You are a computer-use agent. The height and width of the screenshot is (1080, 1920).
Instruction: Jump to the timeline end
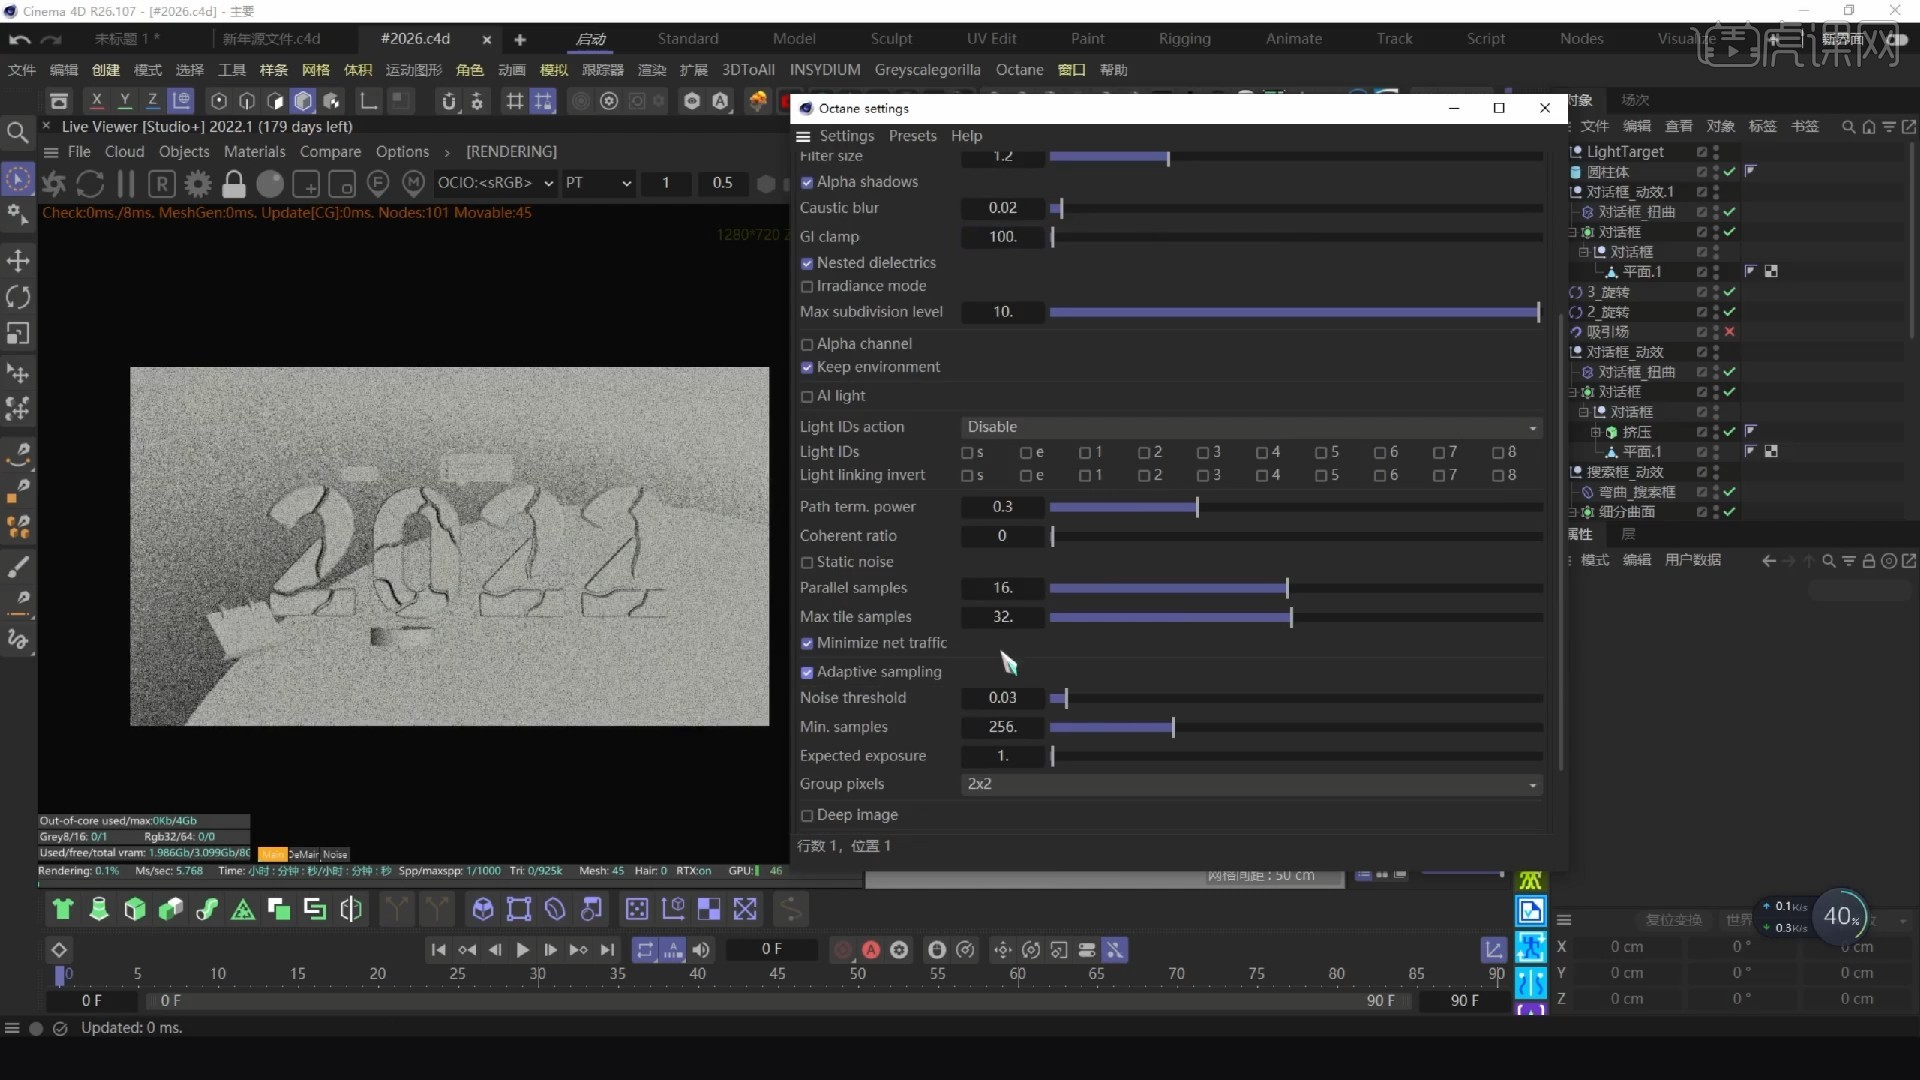tap(607, 950)
